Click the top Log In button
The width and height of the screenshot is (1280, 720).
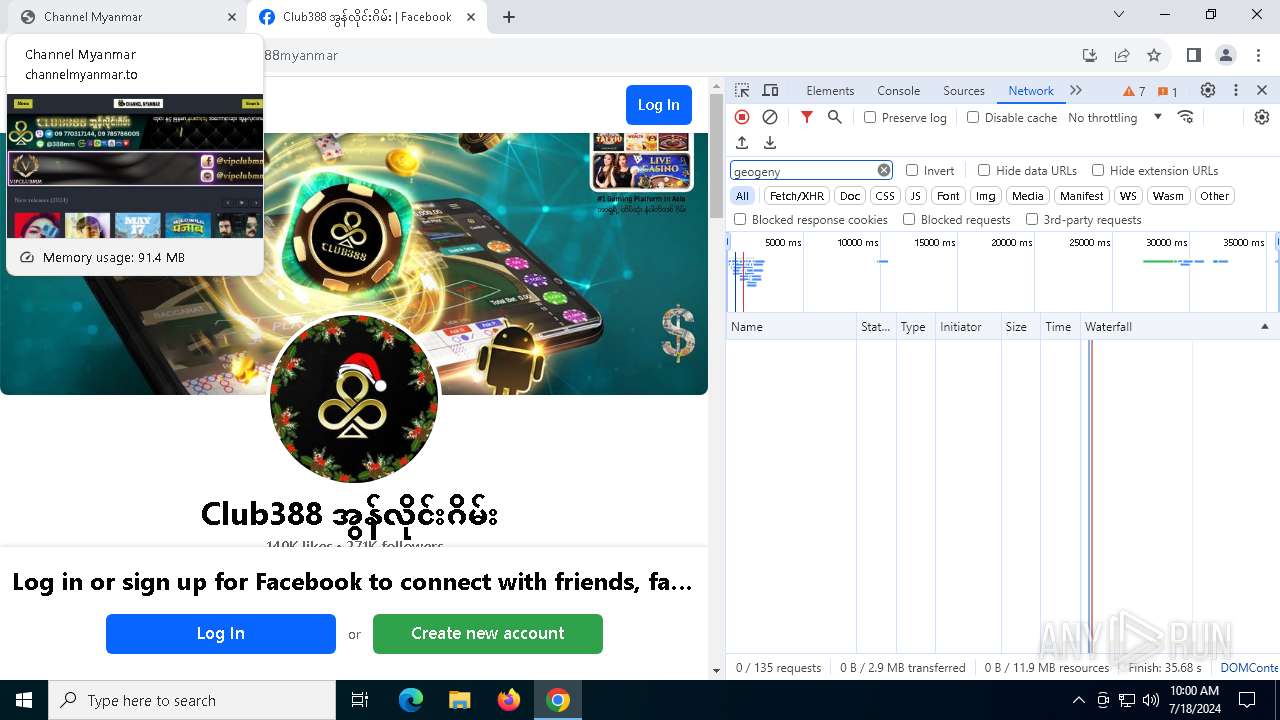658,105
